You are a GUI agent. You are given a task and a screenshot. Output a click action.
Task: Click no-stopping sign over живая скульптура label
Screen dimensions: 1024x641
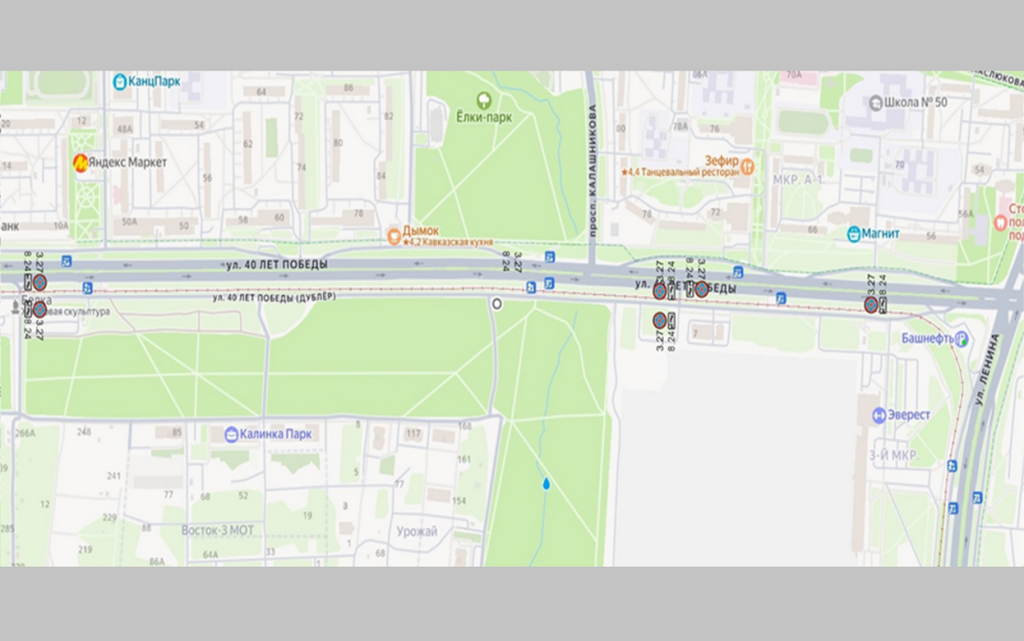tap(40, 309)
